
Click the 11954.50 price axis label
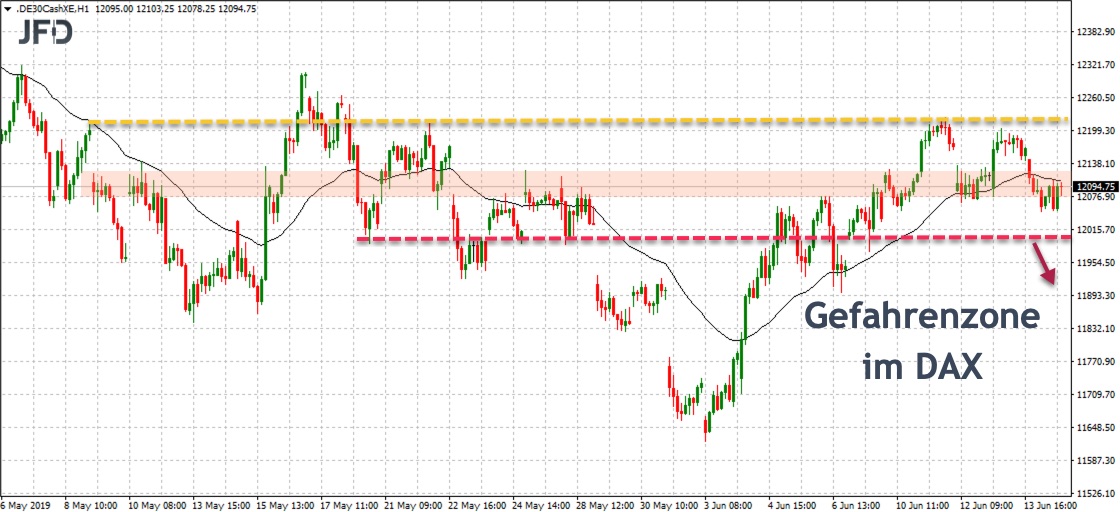[x=1095, y=263]
